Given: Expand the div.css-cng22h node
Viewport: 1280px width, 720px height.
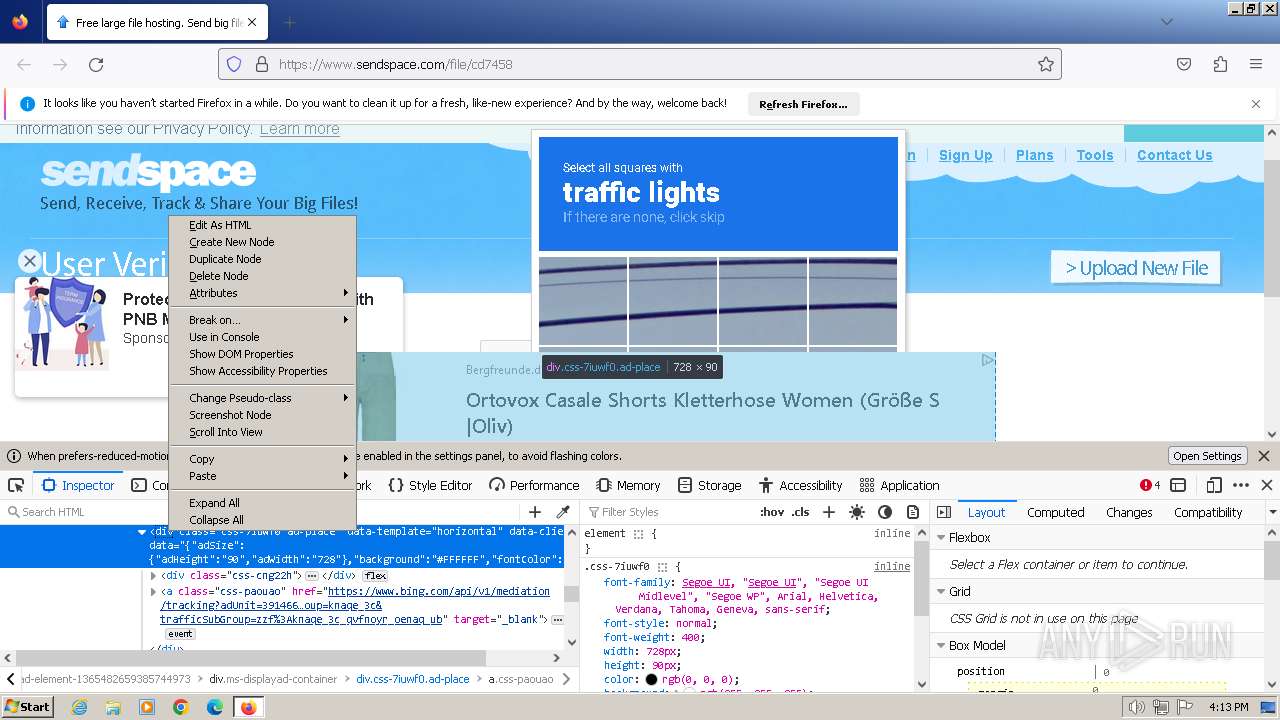Looking at the screenshot, I should [x=153, y=576].
